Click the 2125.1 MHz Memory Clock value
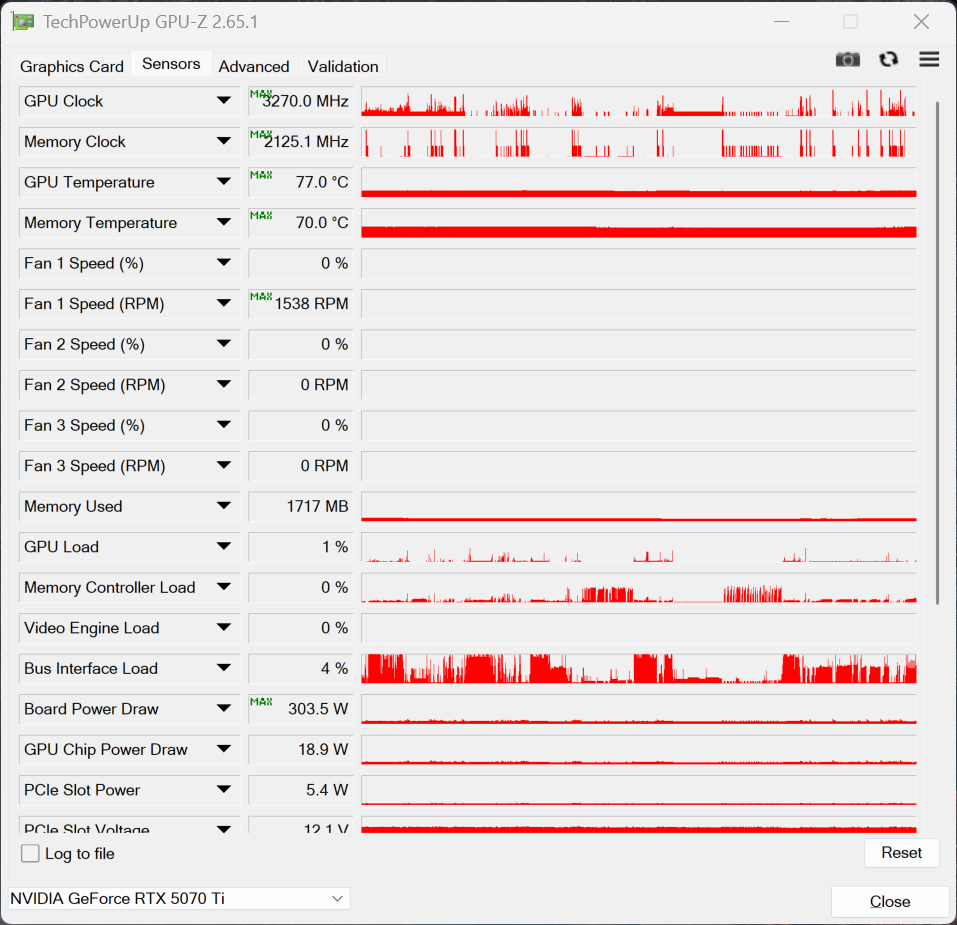This screenshot has height=925, width=957. [x=301, y=142]
